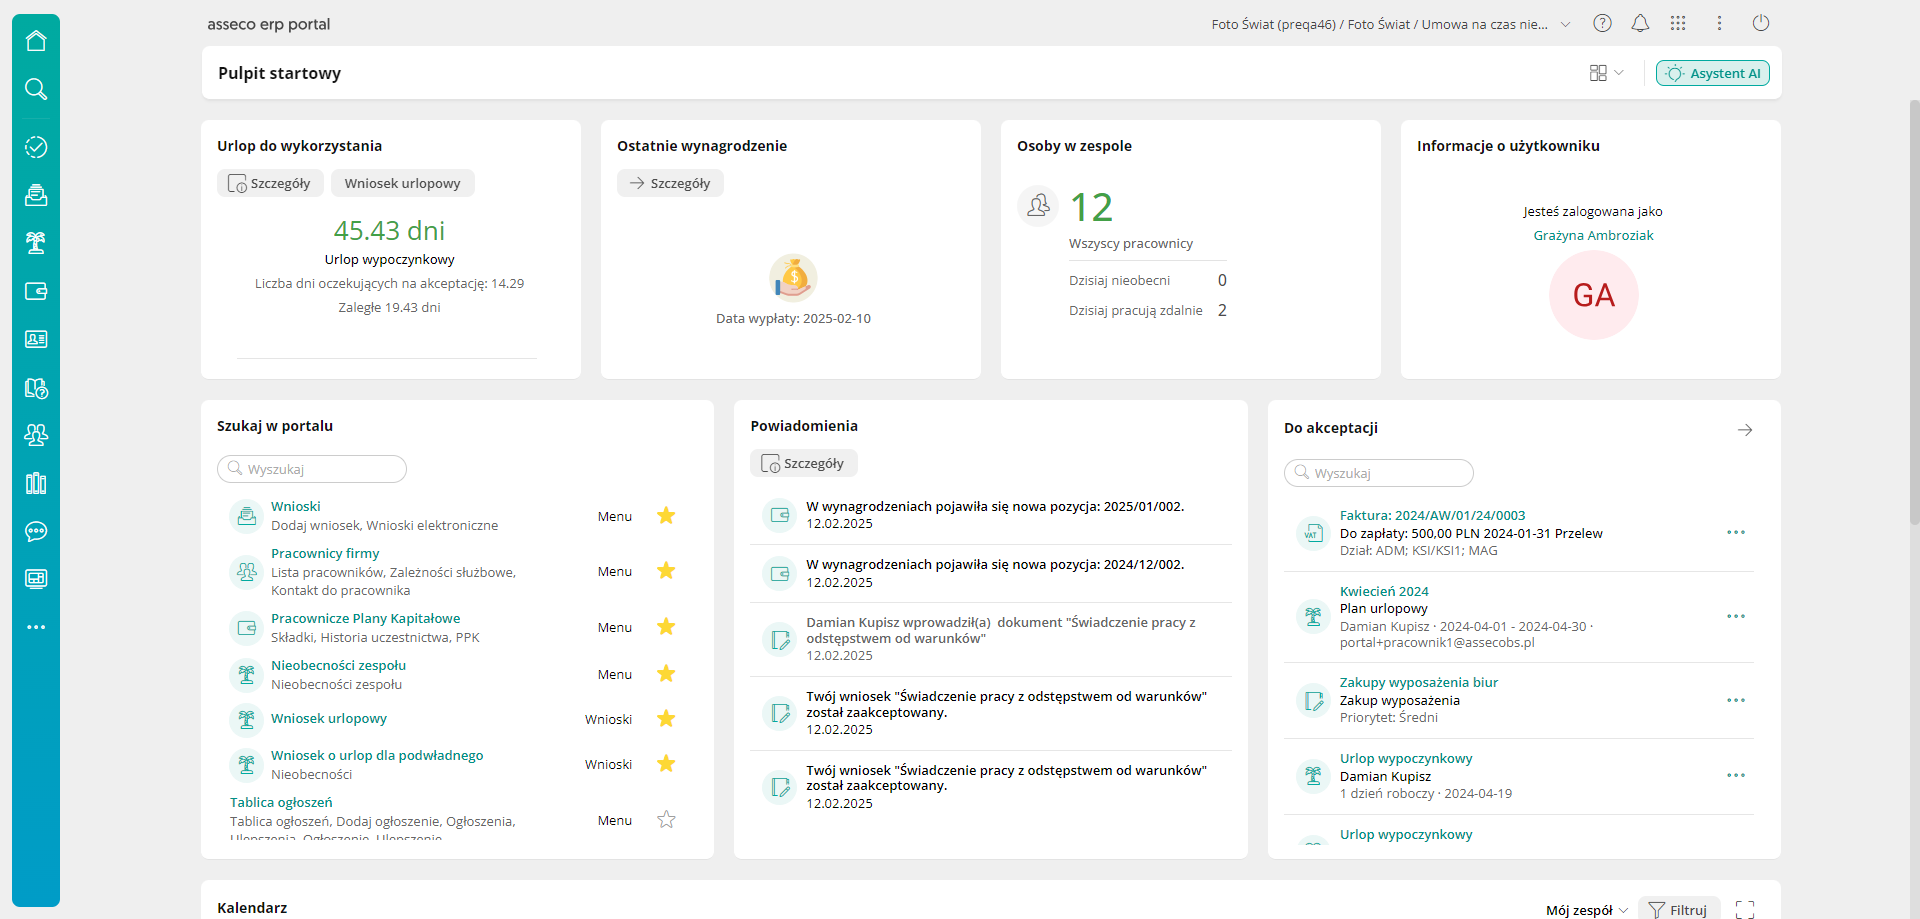The width and height of the screenshot is (1920, 919).
Task: Click the sidebar search magnifier icon
Action: coord(36,89)
